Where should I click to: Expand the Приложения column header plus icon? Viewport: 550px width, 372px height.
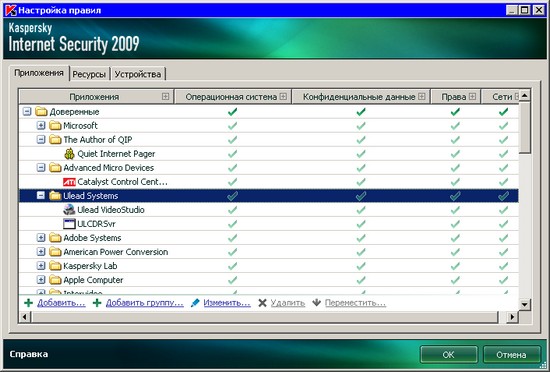click(x=165, y=96)
